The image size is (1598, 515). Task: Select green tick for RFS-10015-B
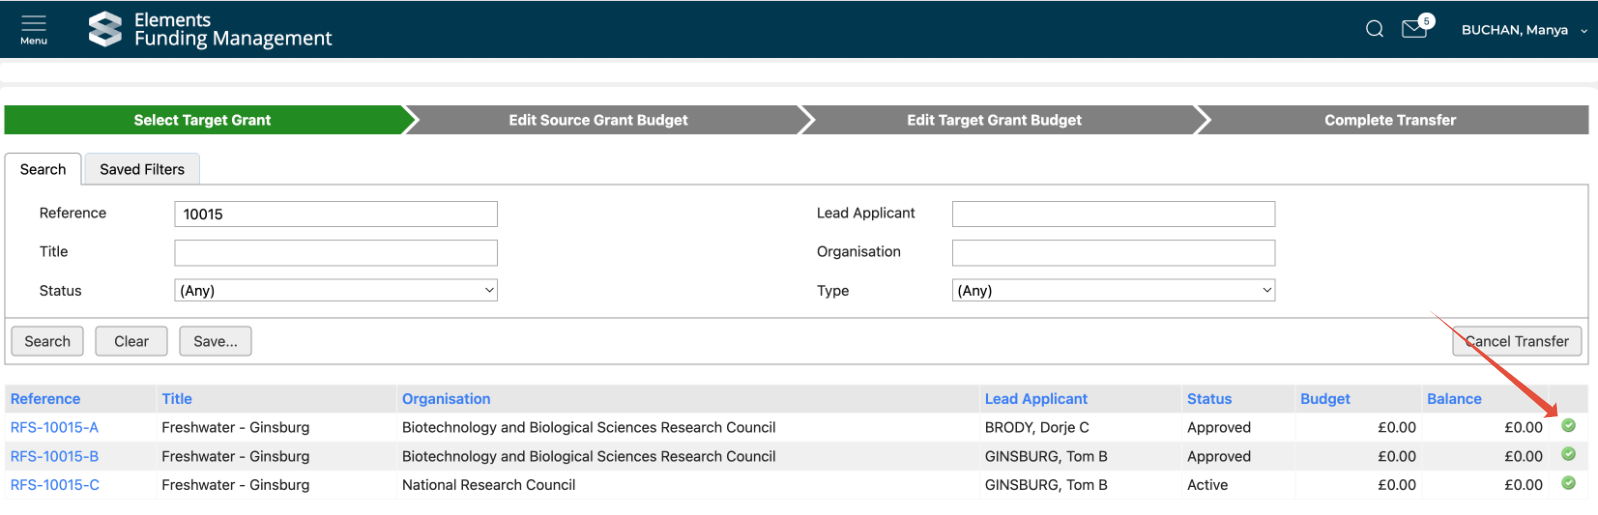(x=1568, y=455)
